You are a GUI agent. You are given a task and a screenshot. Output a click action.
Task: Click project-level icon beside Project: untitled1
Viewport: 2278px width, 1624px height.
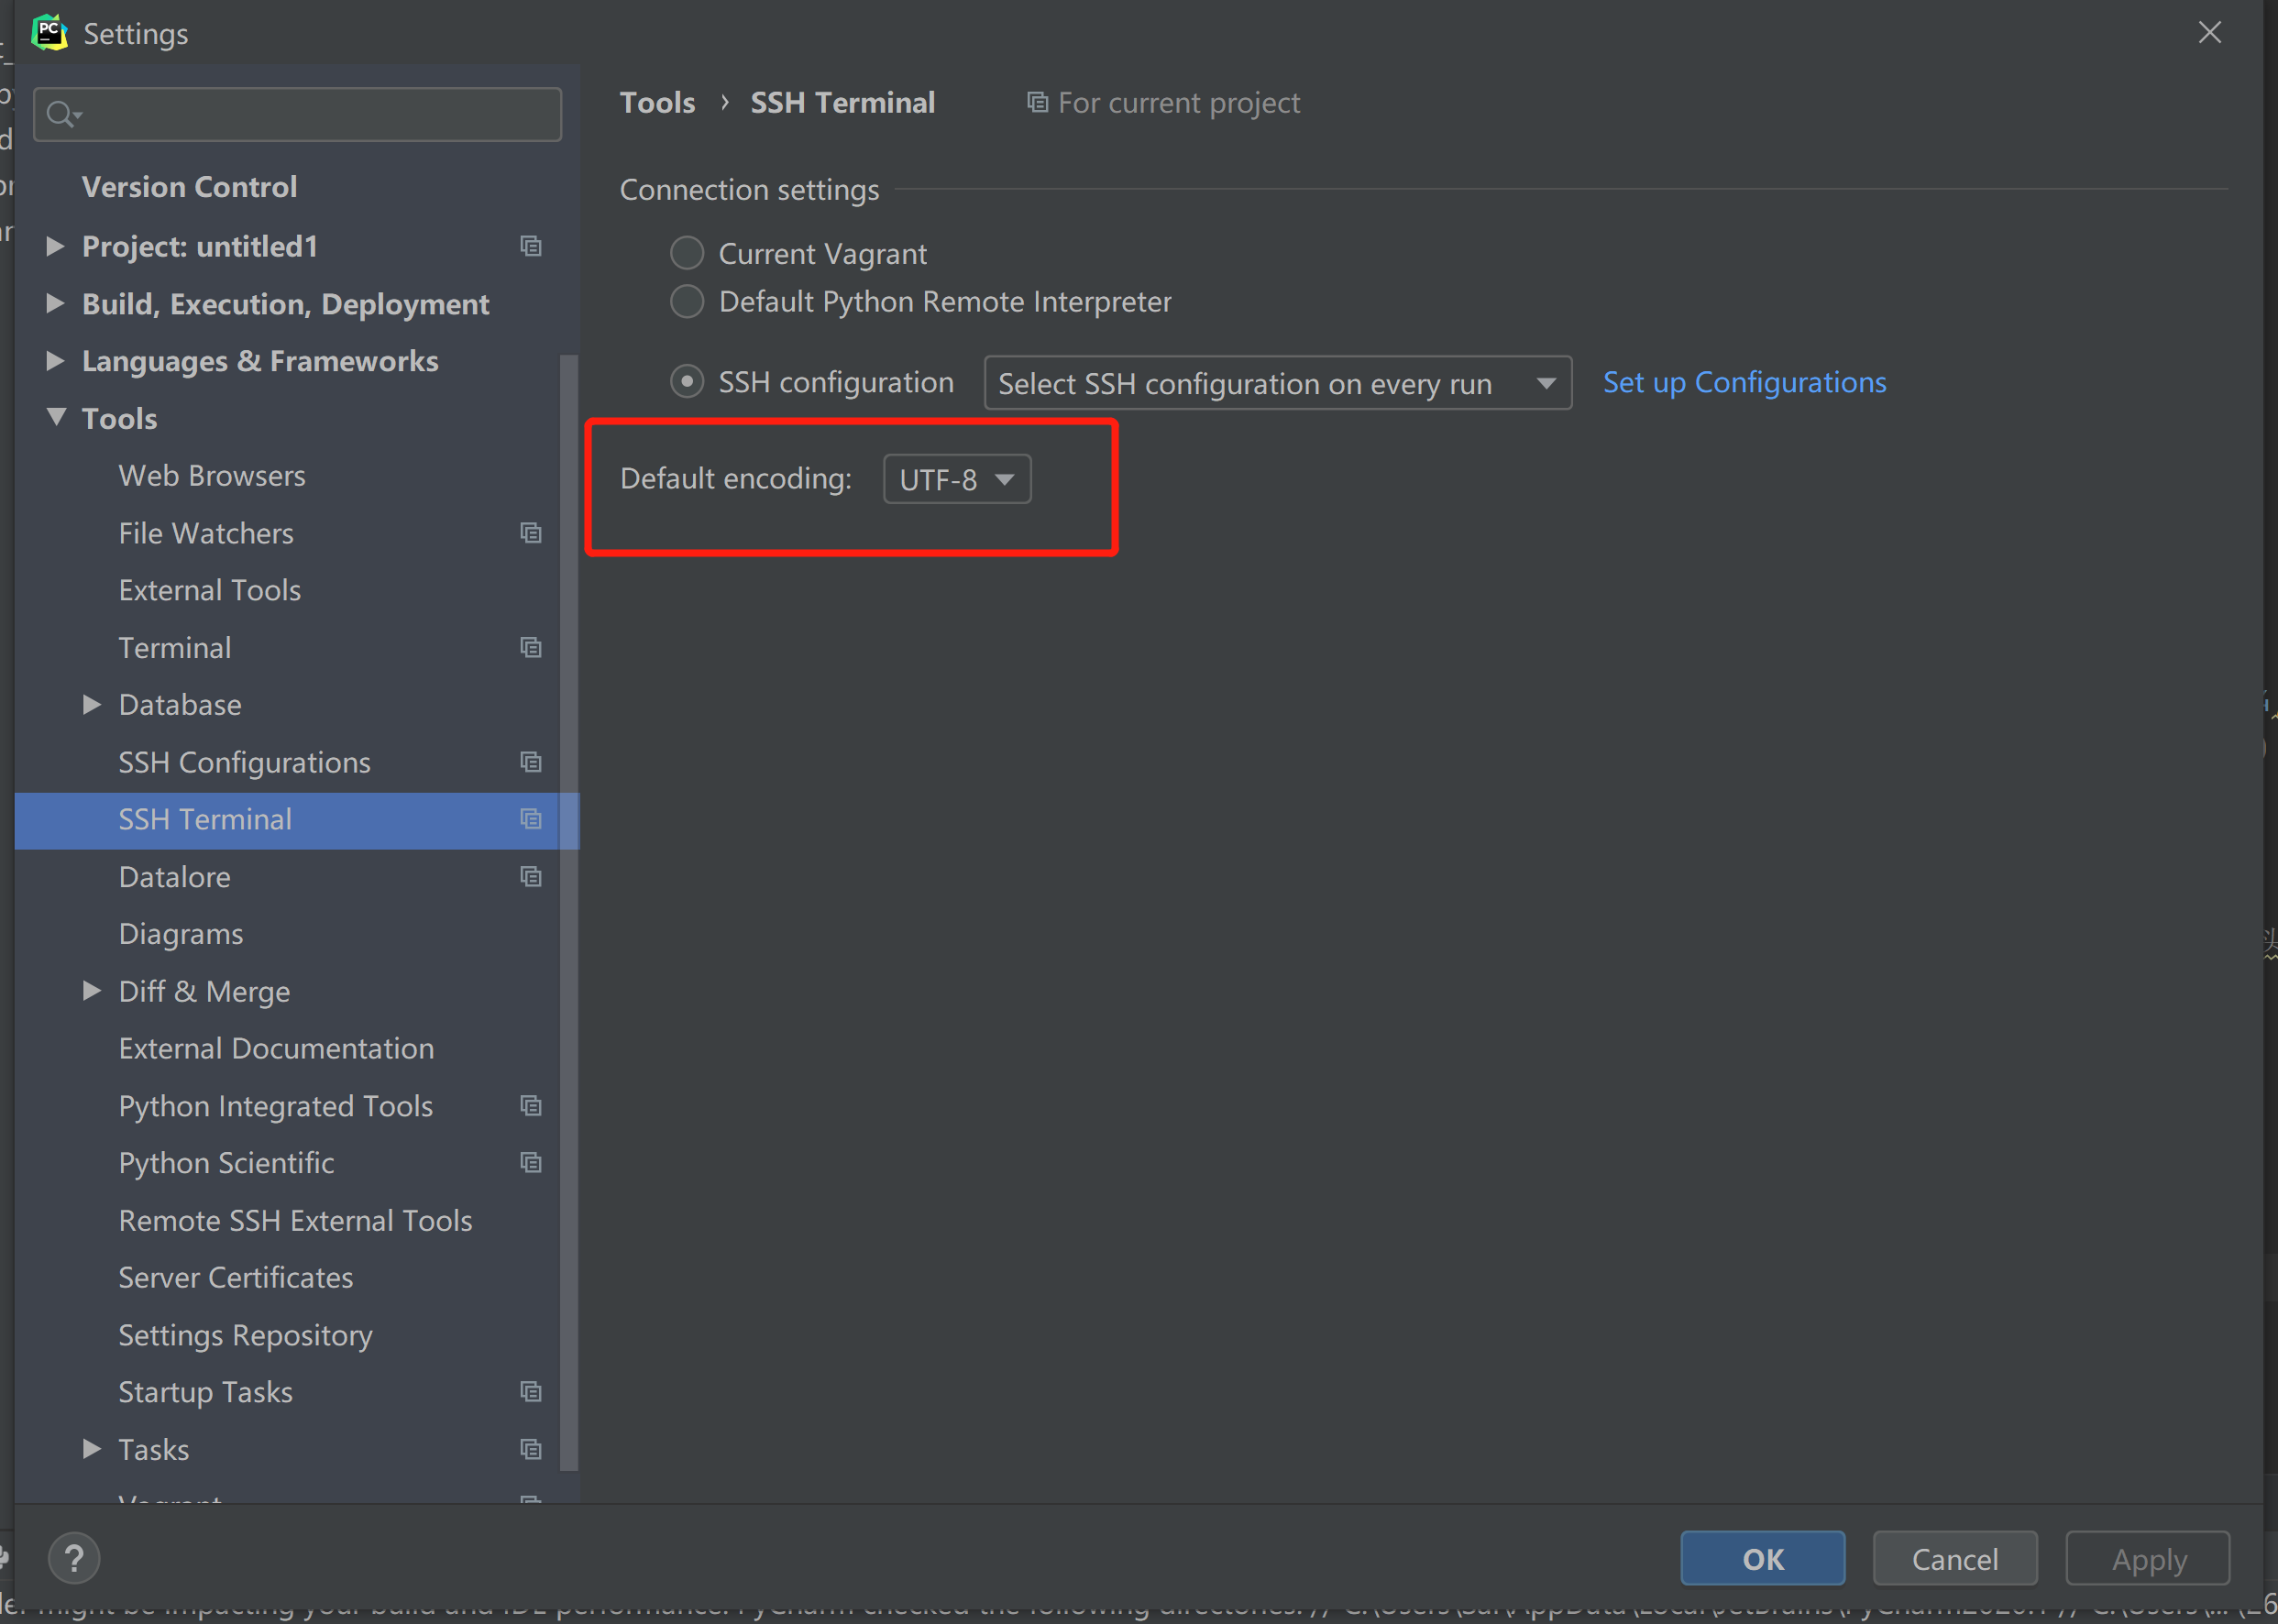(531, 246)
